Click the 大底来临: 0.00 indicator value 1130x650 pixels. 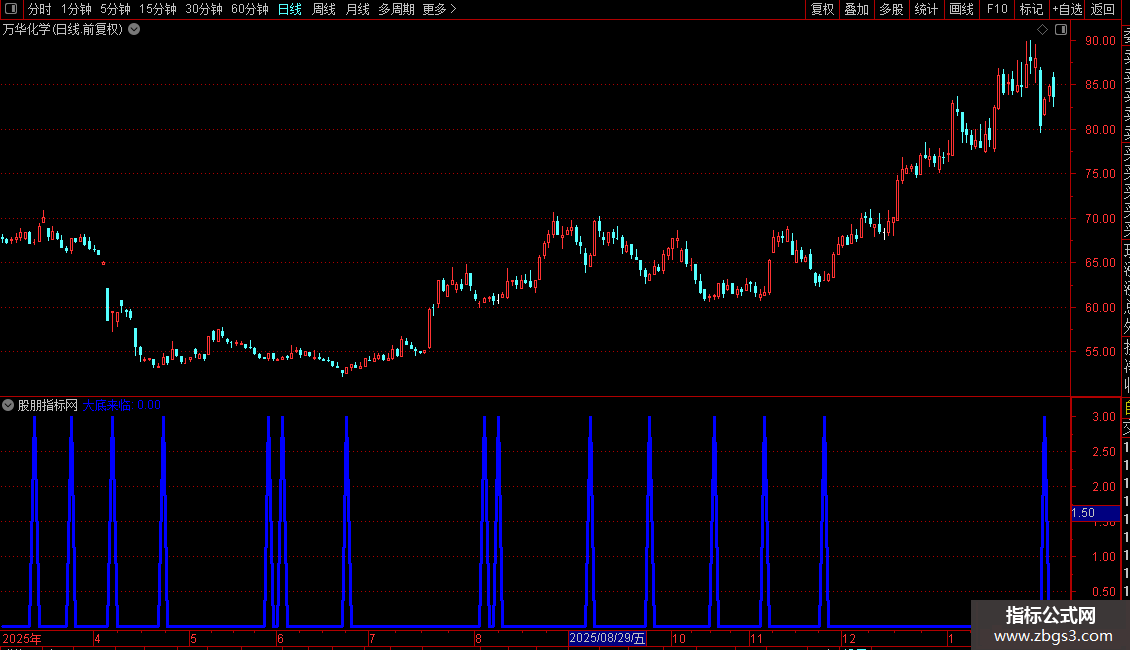[121, 405]
